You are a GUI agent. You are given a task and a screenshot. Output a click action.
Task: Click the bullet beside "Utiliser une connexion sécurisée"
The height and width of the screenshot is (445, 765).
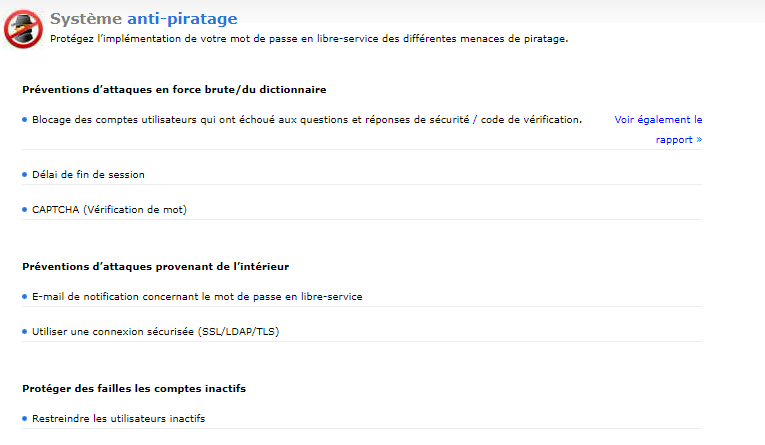(24, 331)
